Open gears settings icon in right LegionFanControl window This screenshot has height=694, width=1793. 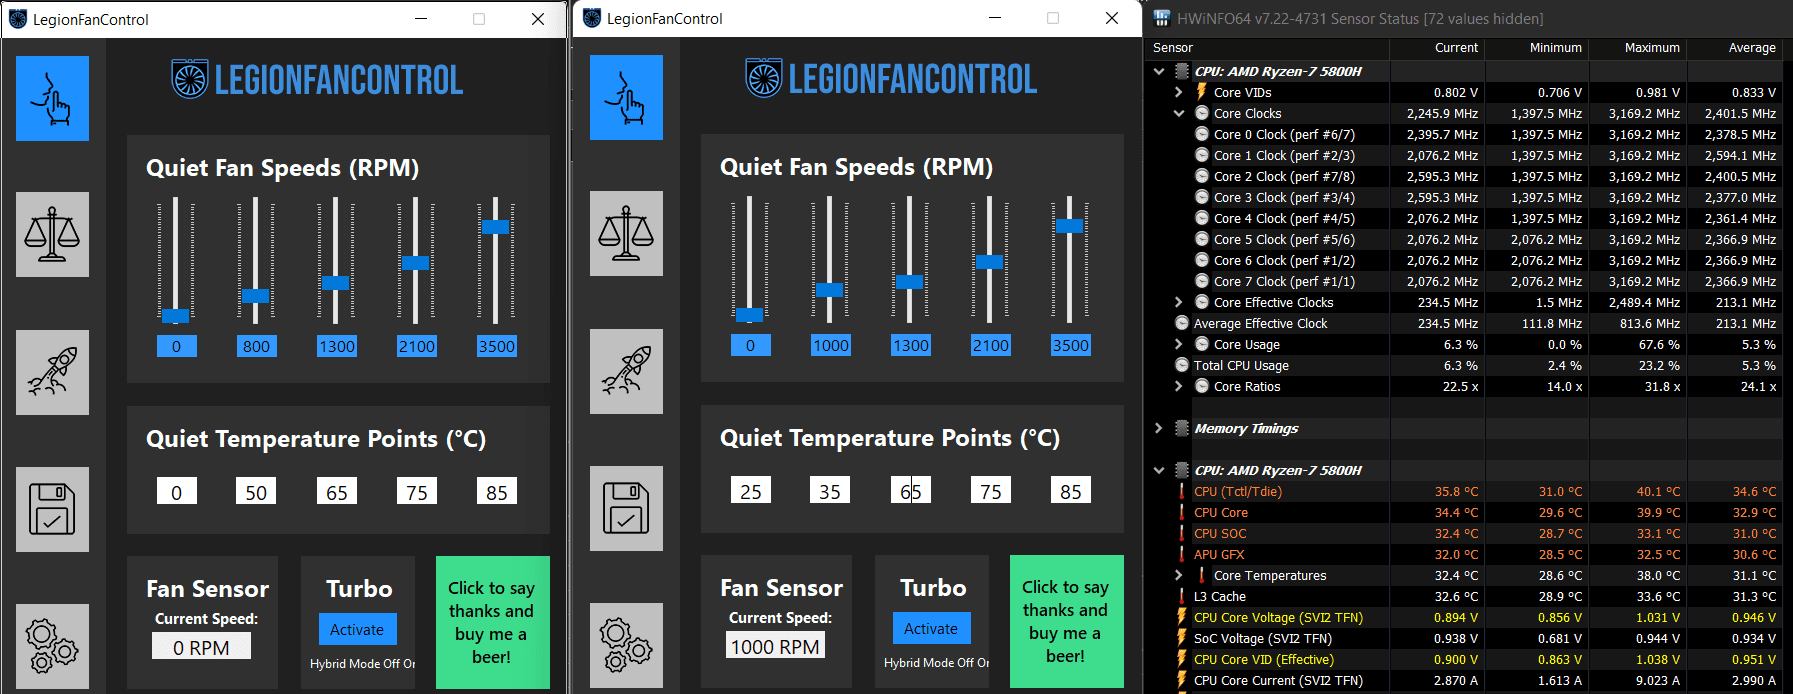(626, 645)
